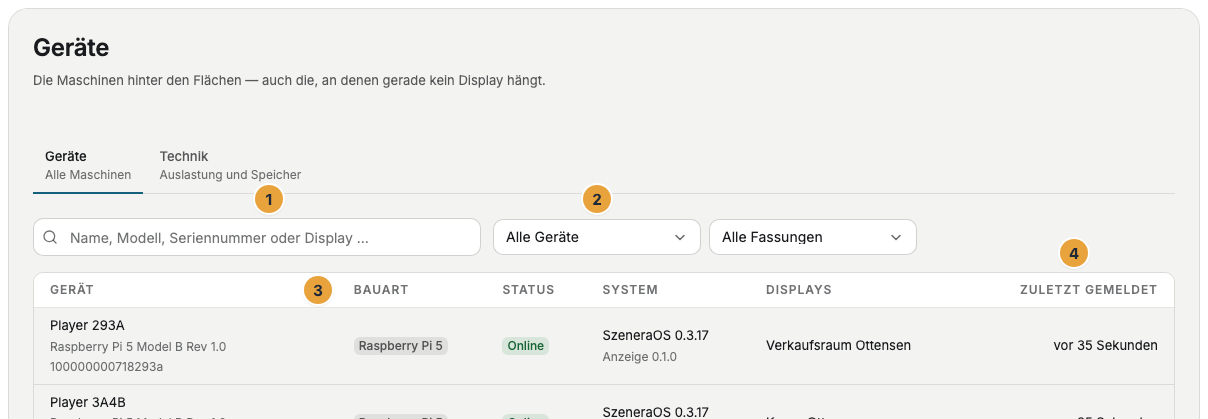Click the GERÄT column header

(72, 290)
